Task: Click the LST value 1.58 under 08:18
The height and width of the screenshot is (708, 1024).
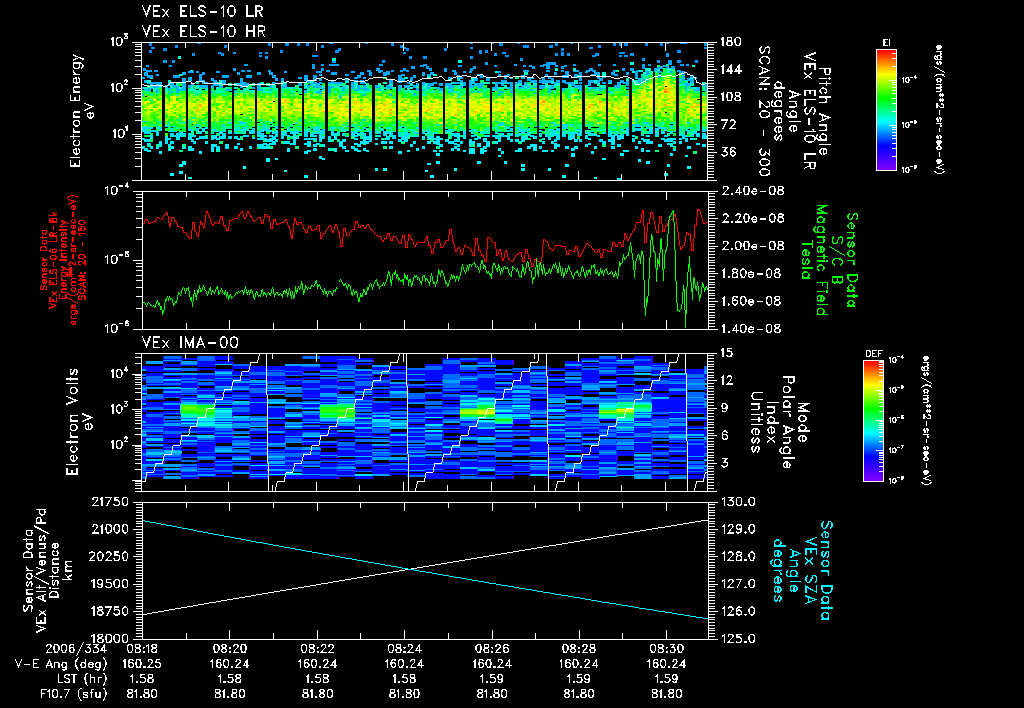Action: [142, 679]
